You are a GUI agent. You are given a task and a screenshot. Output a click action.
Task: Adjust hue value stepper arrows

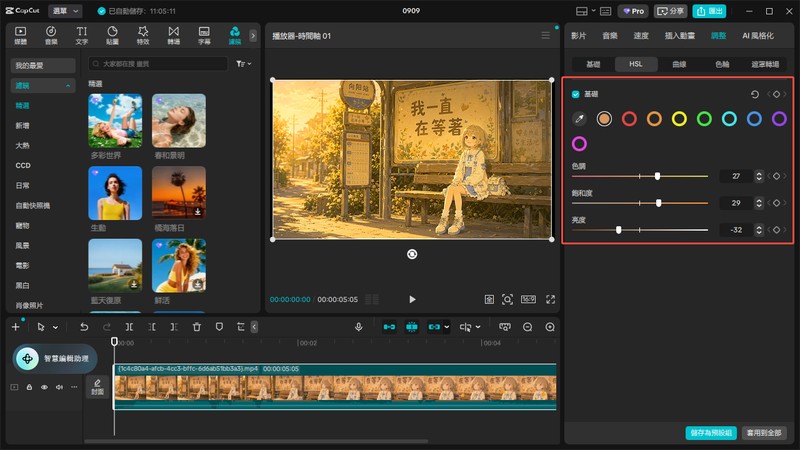click(x=759, y=176)
